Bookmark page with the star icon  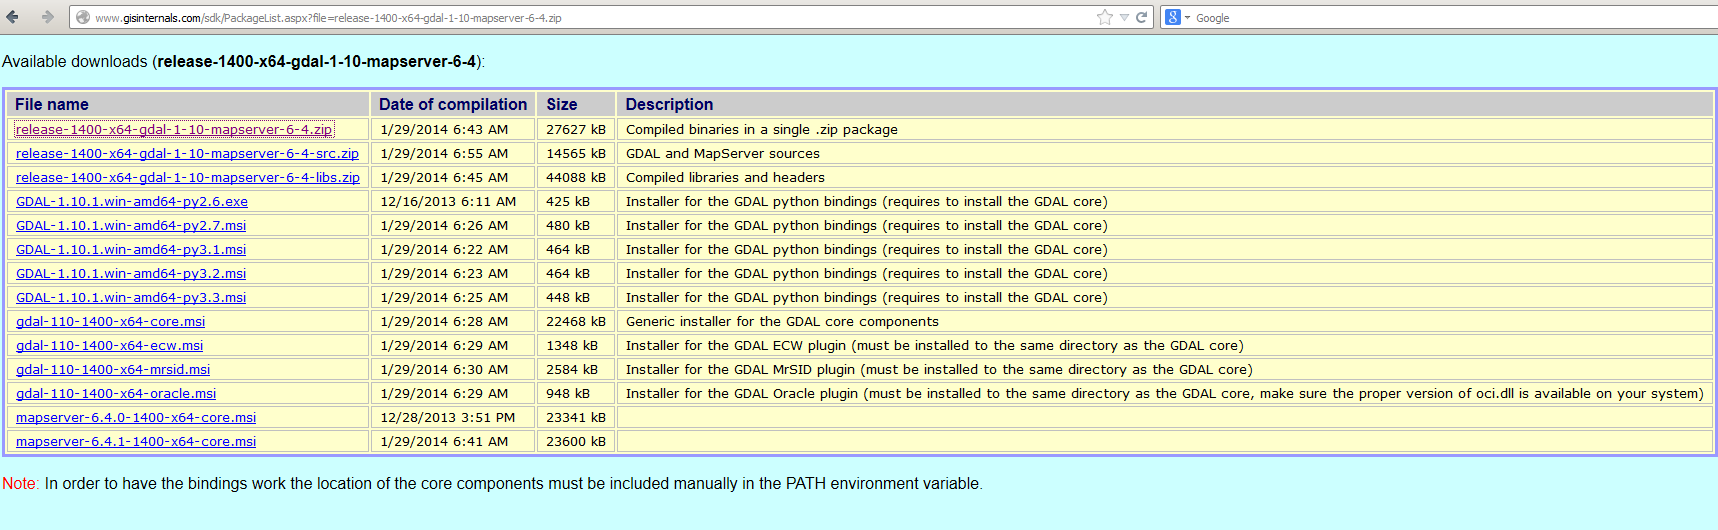1104,17
